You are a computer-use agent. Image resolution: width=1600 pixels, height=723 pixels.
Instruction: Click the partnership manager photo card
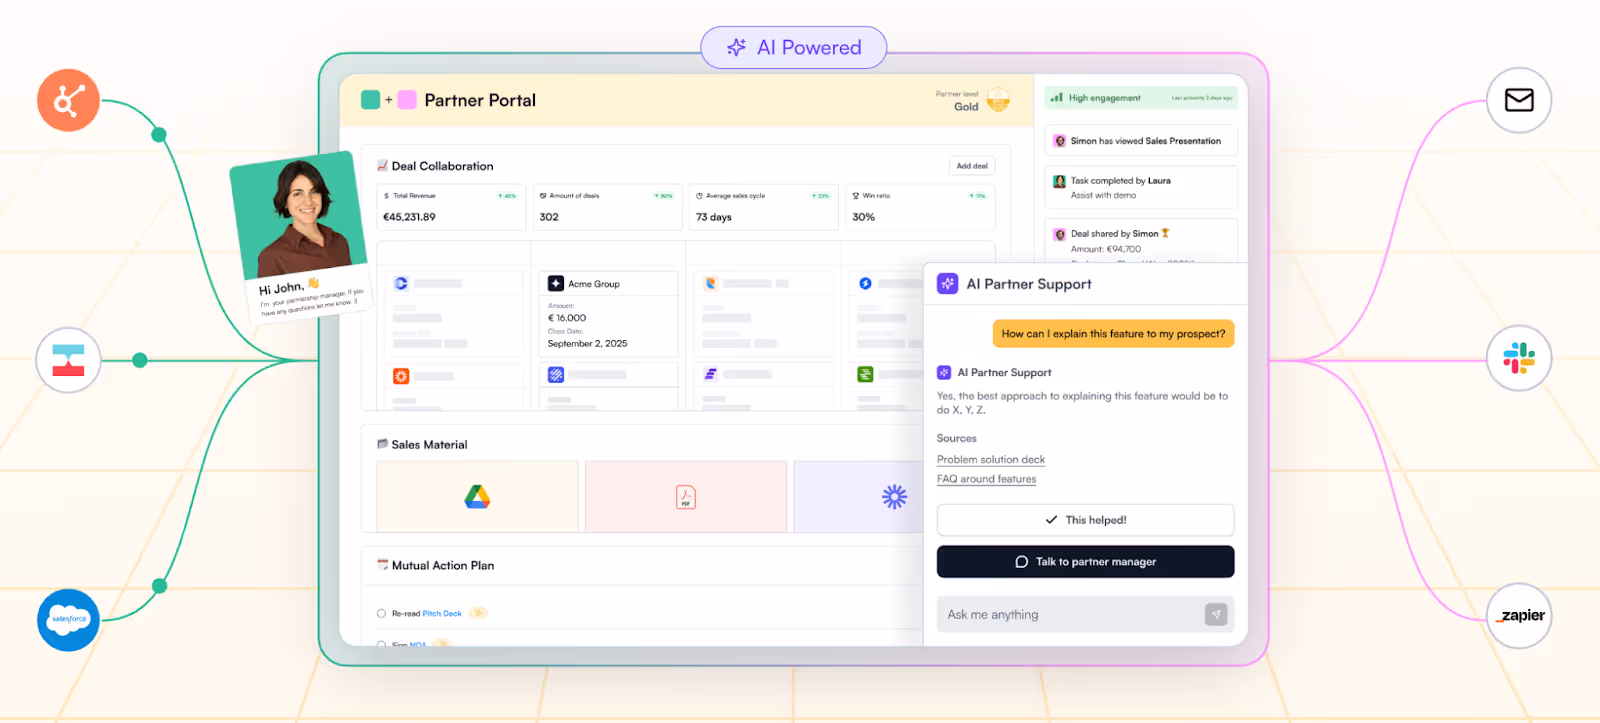click(300, 237)
